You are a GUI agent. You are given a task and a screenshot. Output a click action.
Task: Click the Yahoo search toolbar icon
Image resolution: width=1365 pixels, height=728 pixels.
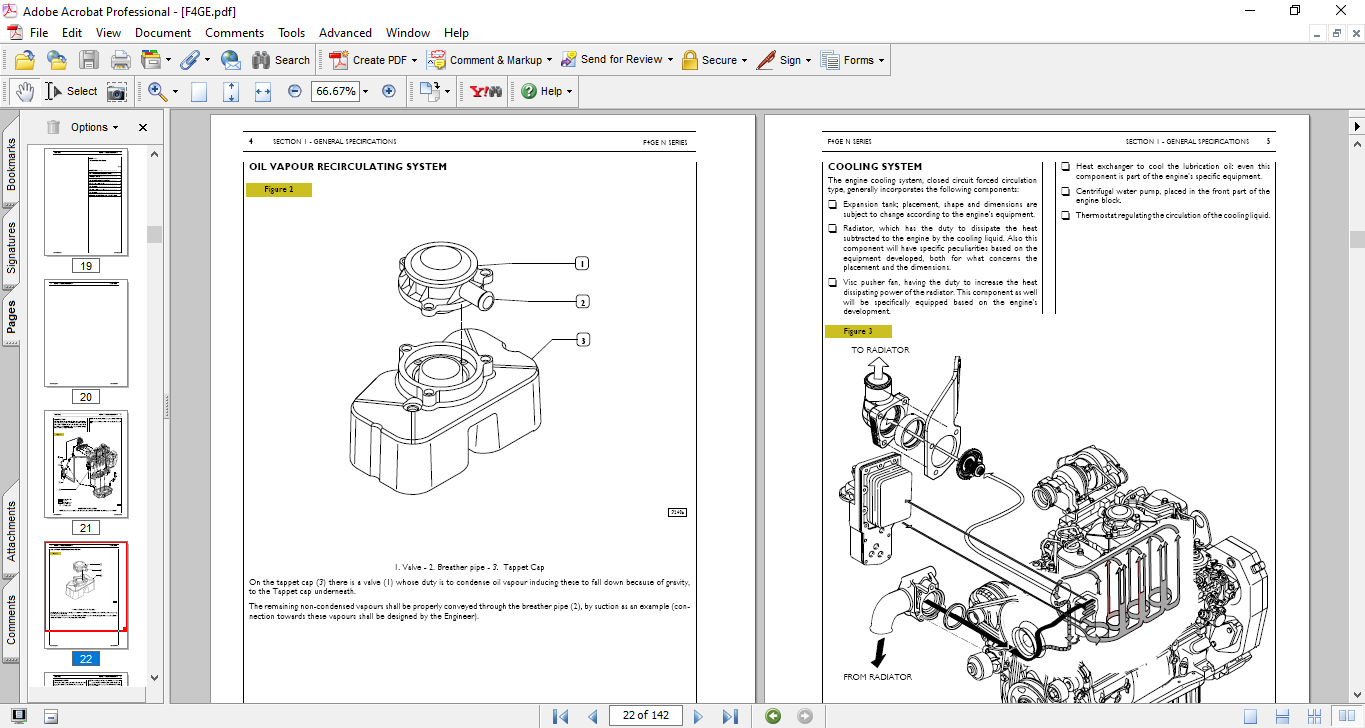pyautogui.click(x=485, y=91)
